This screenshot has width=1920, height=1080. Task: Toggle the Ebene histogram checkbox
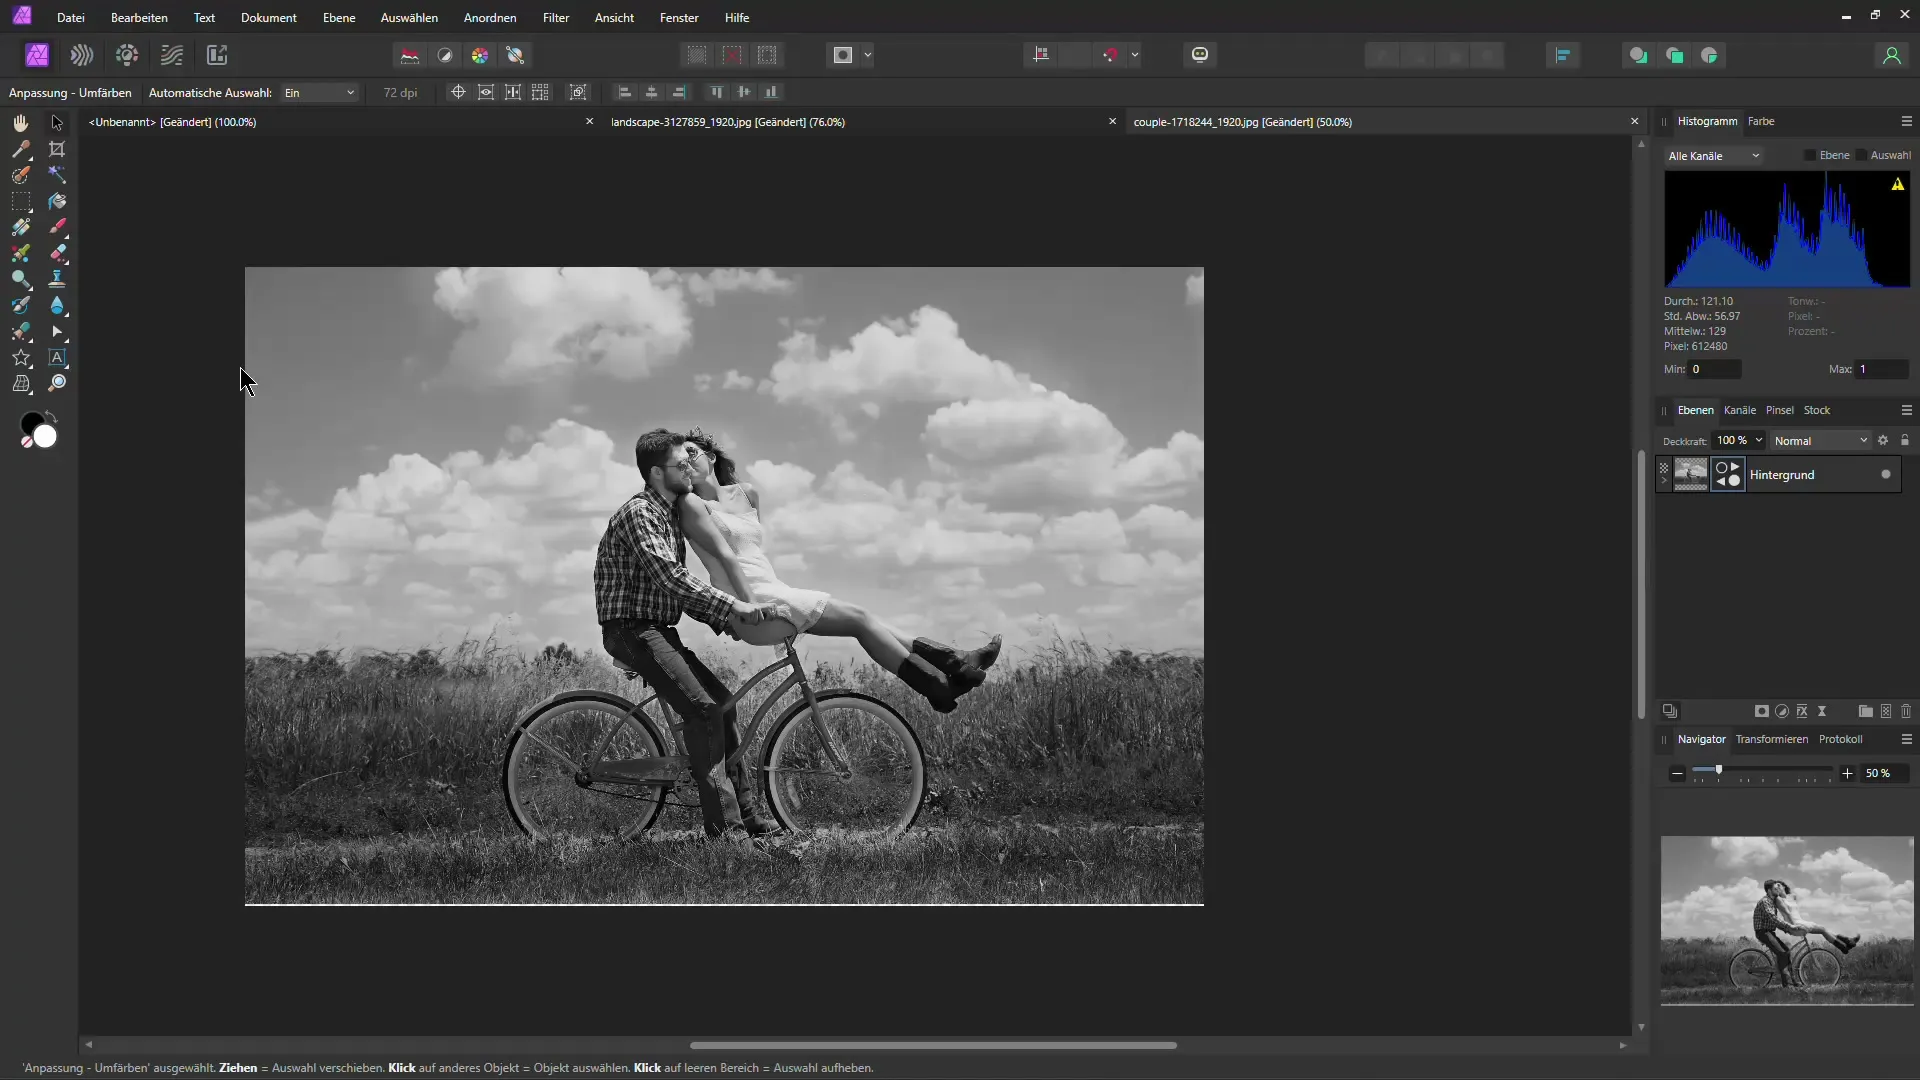coord(1809,155)
